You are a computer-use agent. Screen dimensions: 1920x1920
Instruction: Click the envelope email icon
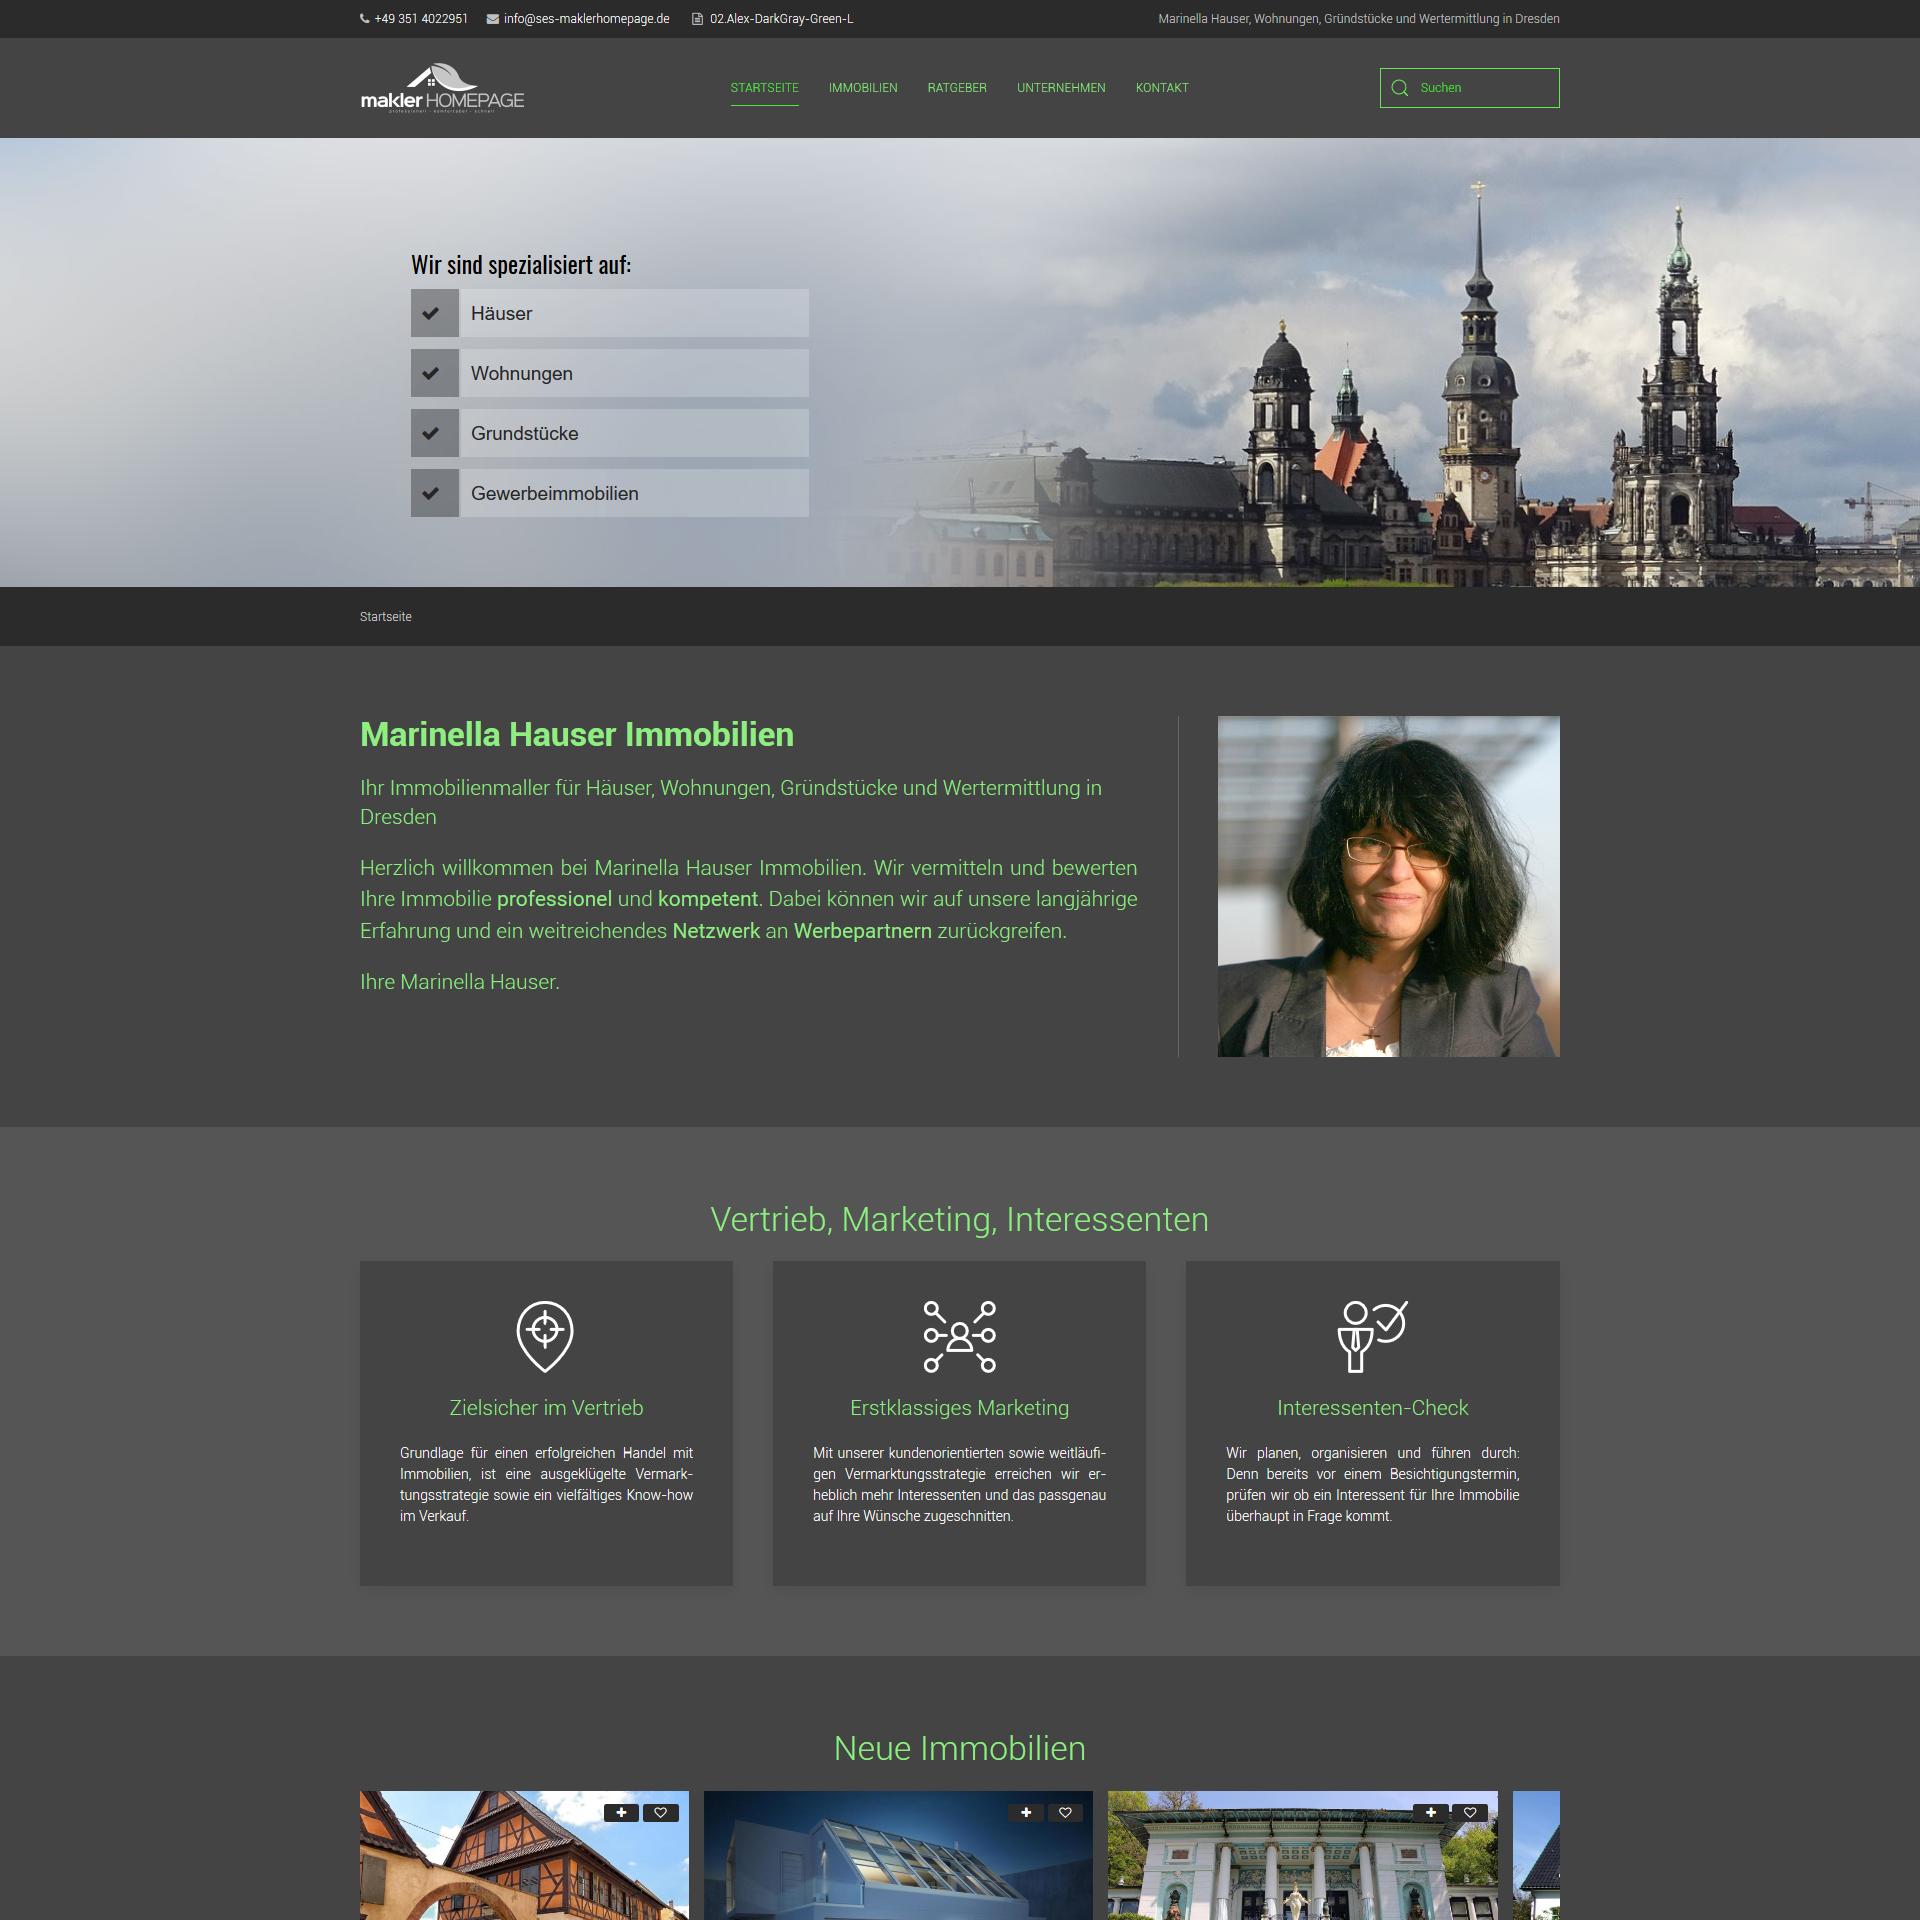492,19
